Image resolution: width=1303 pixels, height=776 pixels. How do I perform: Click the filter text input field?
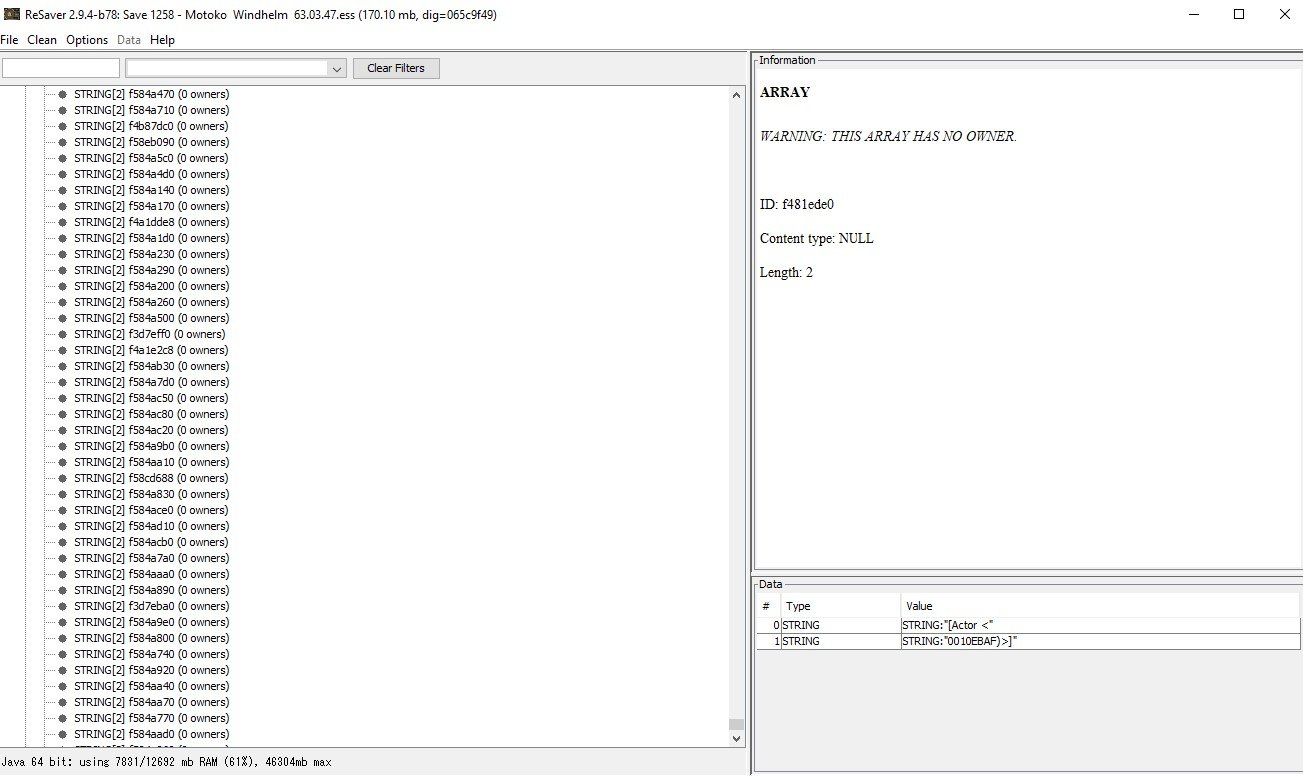tap(61, 68)
